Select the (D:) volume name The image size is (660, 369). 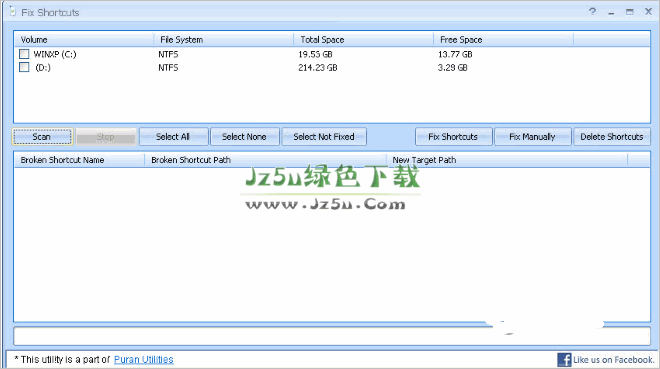click(43, 67)
